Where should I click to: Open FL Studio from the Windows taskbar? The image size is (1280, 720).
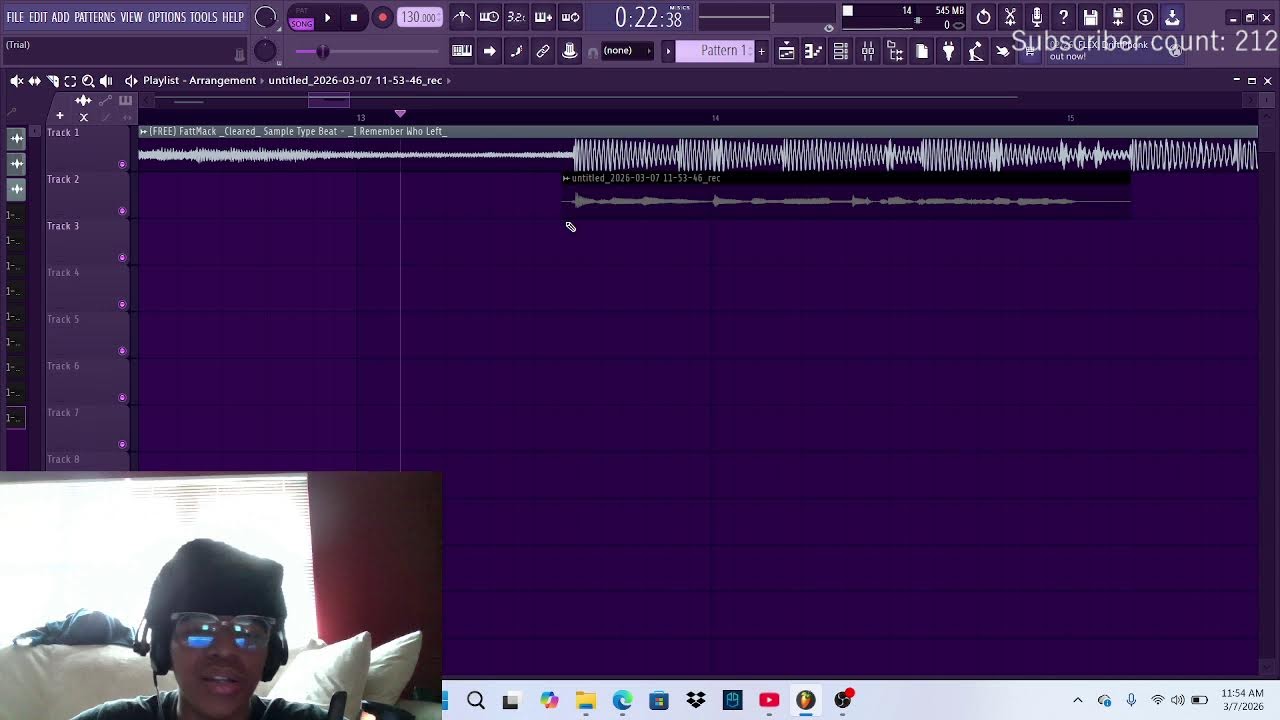(x=805, y=700)
